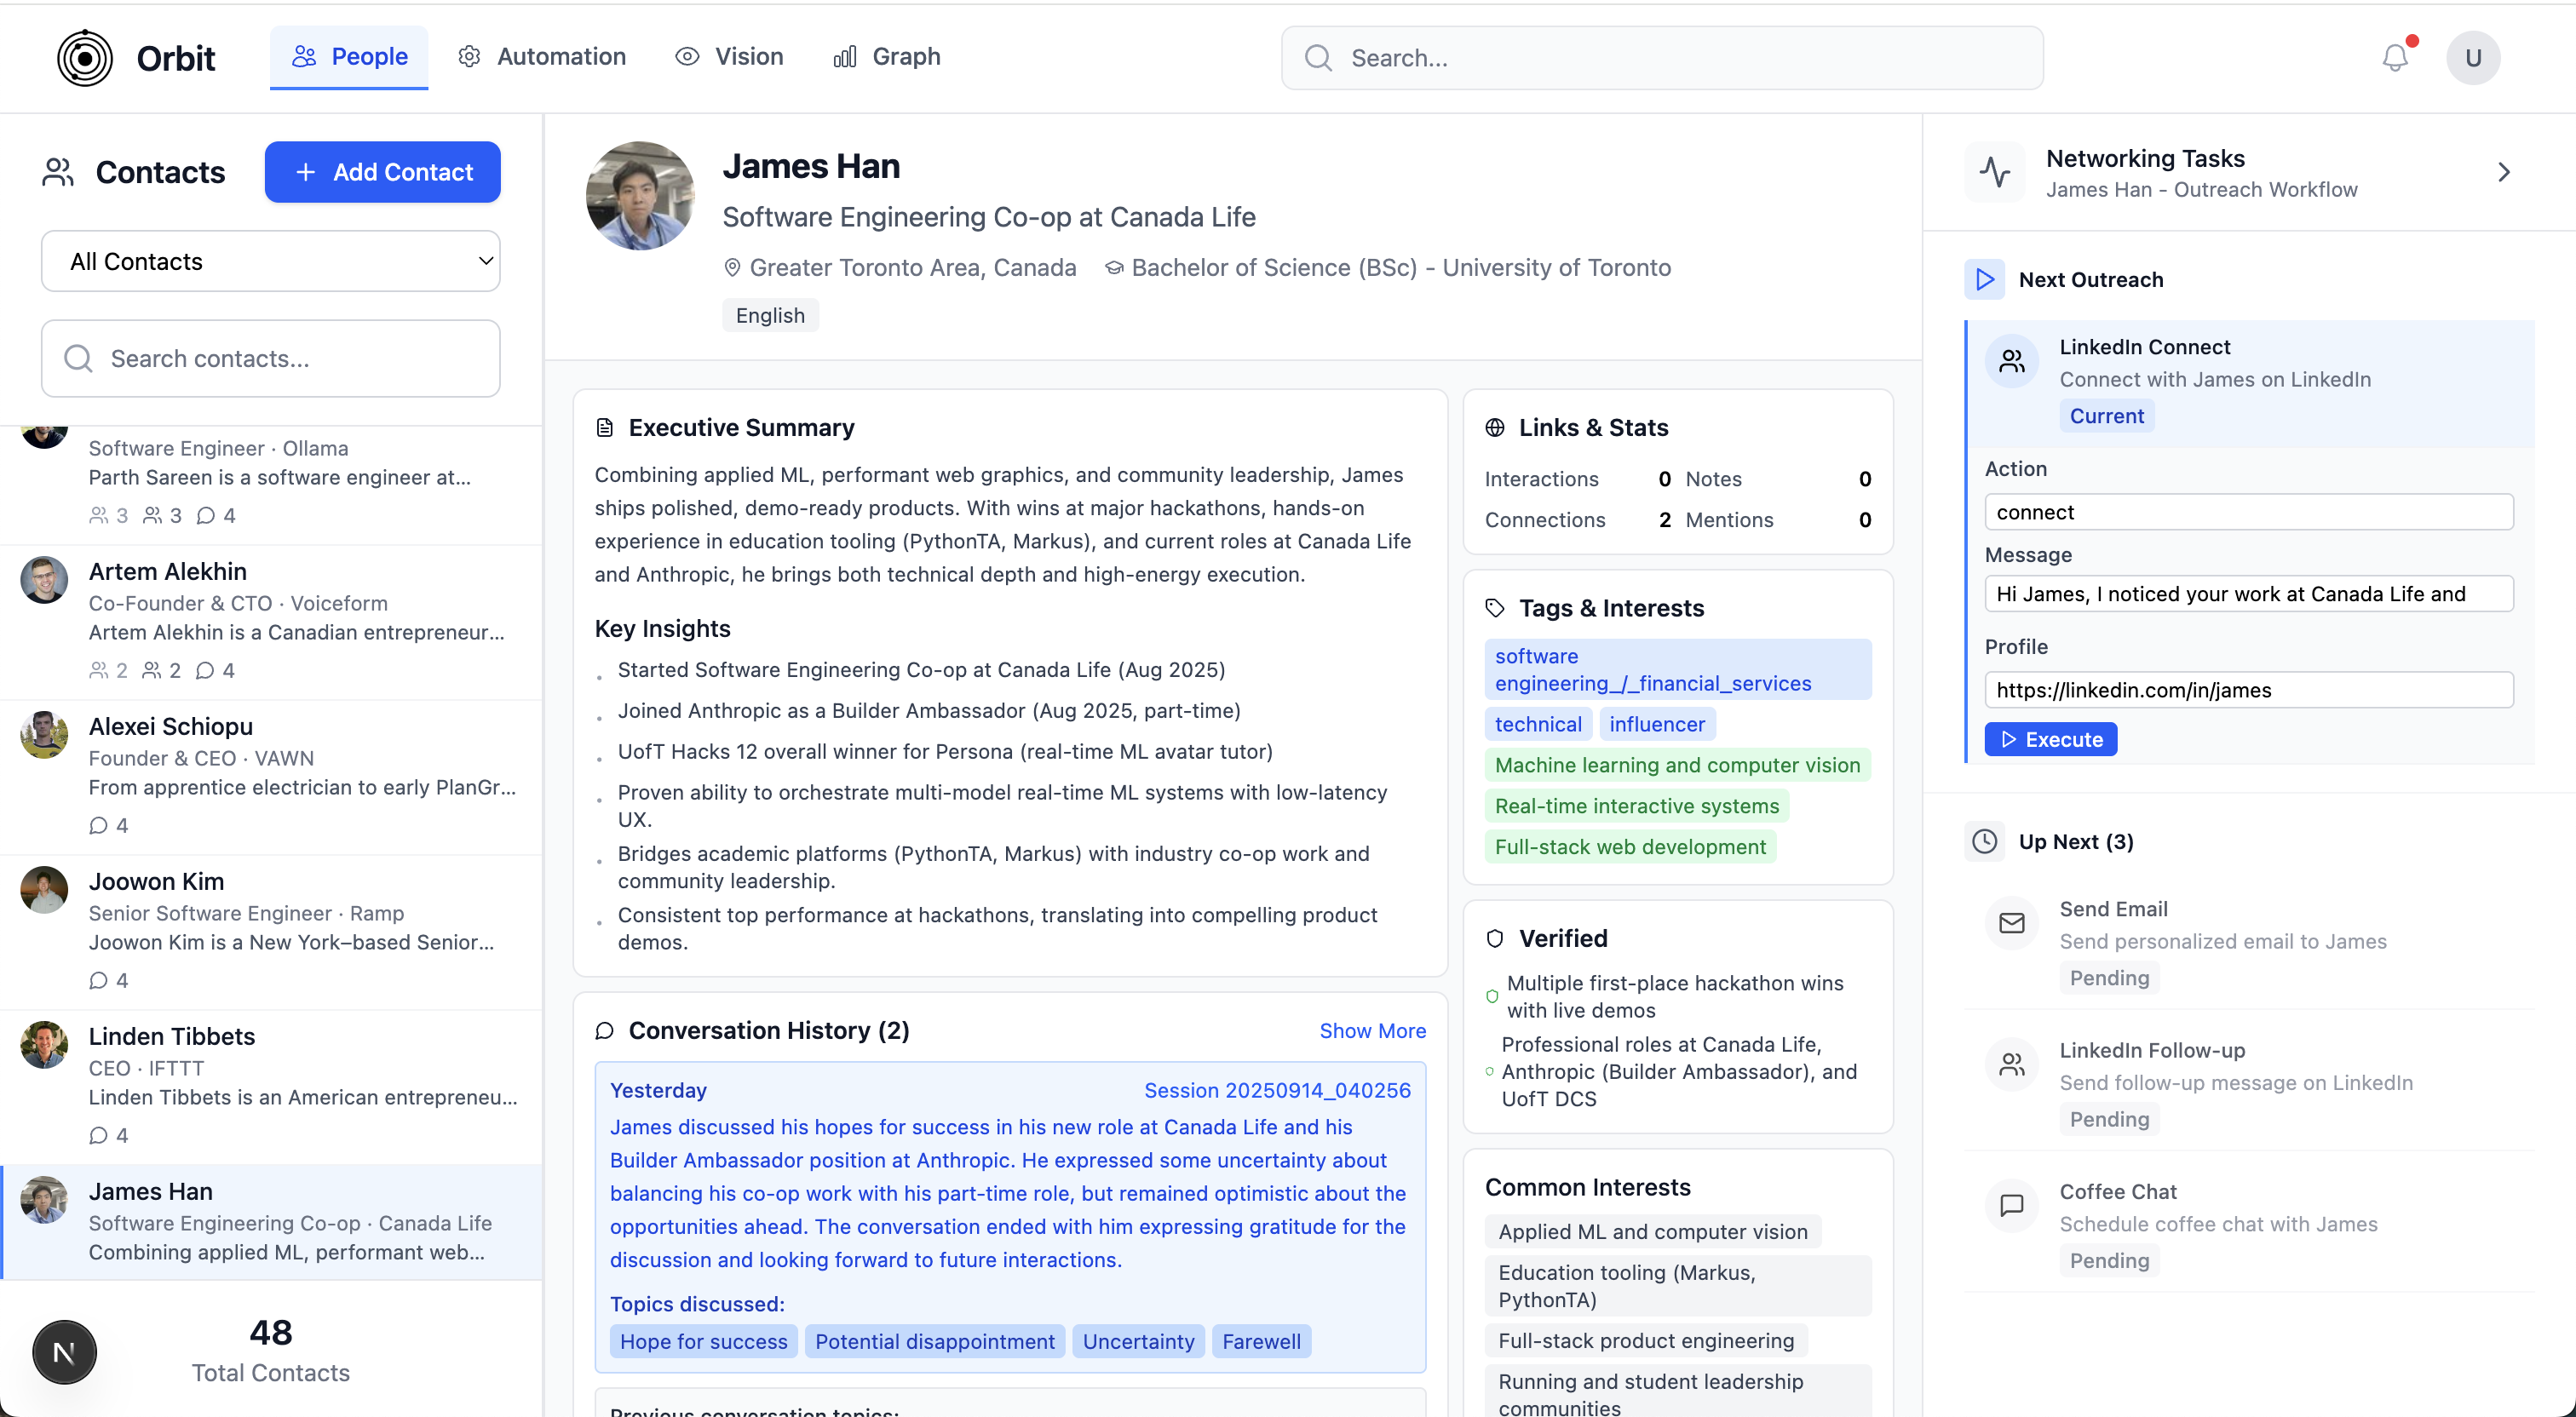Click the Send Email envelope icon
Screen dimensions: 2576x1417
pyautogui.click(x=2011, y=923)
